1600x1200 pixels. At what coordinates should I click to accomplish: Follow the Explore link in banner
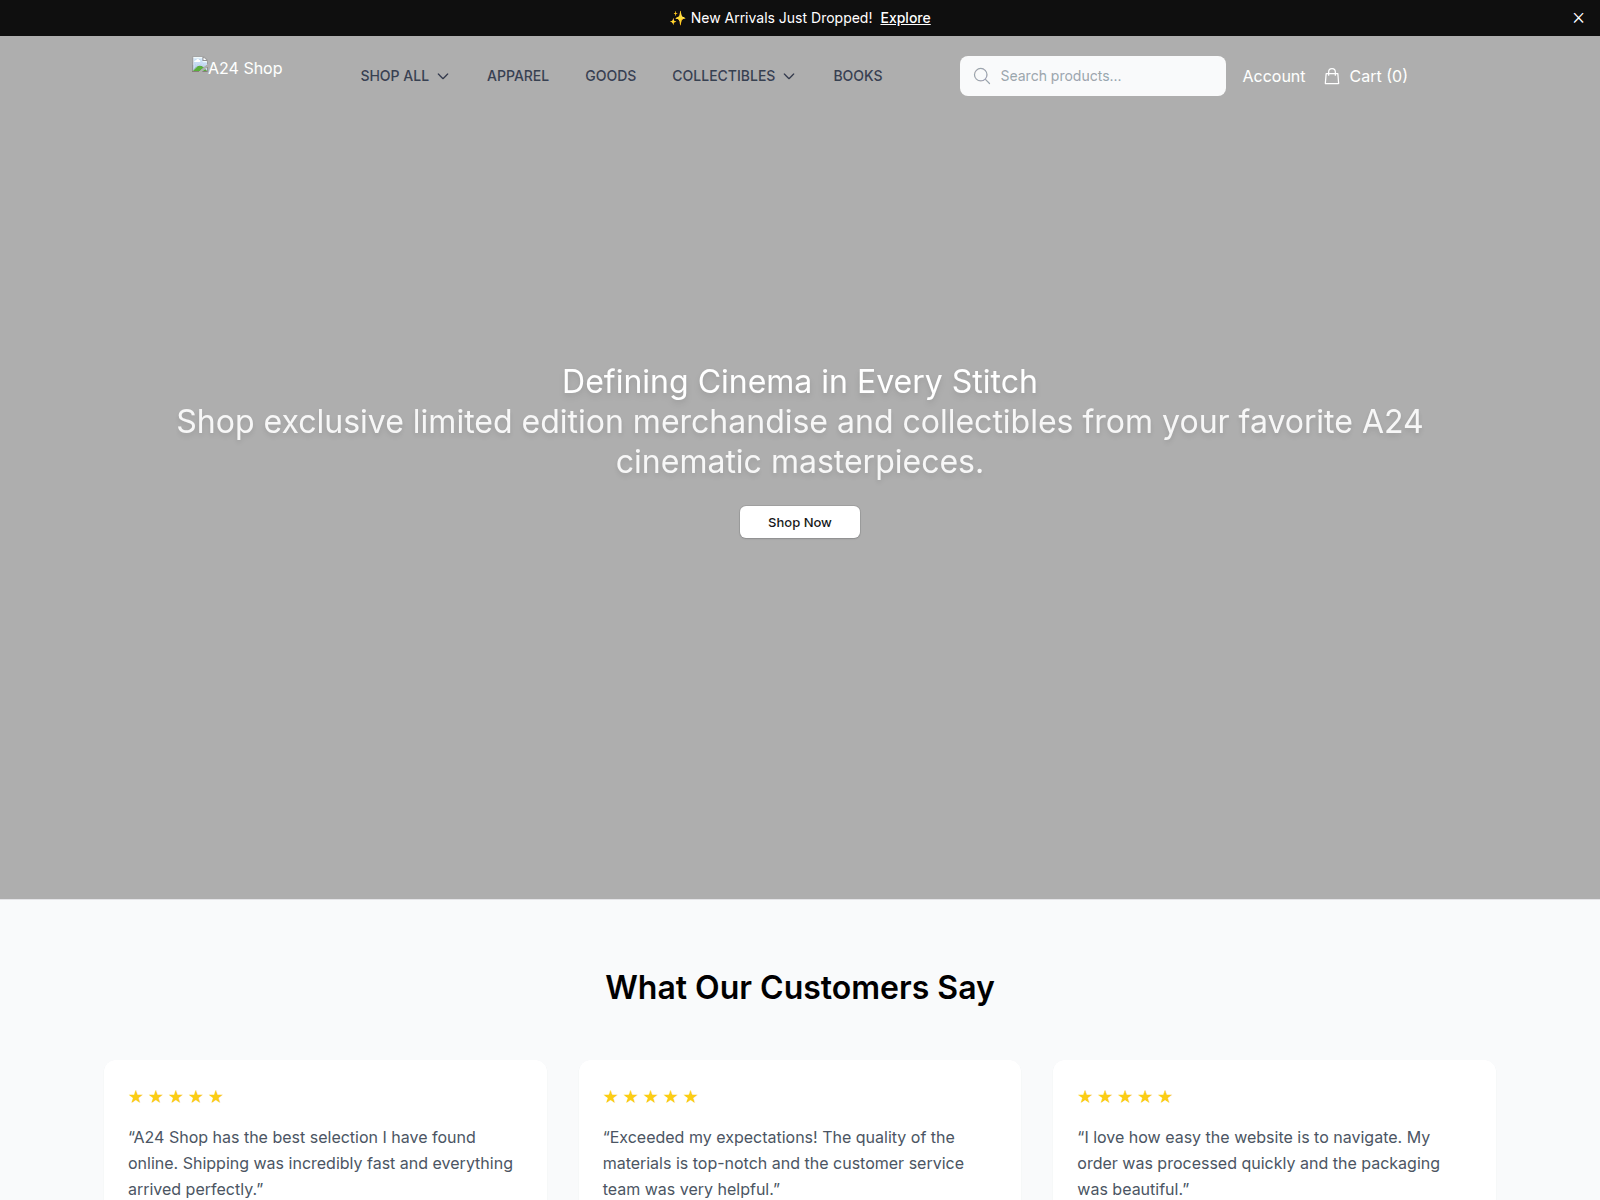905,18
